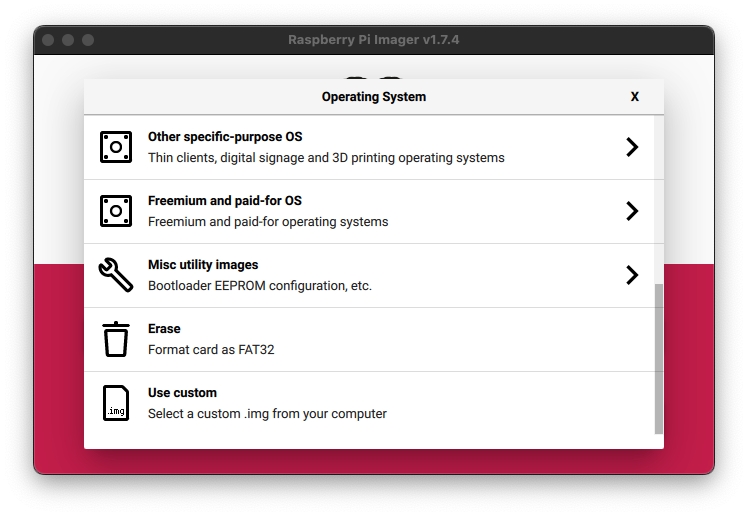This screenshot has width=748, height=516.
Task: Choose the Freemium and paid-for OS title
Action: (x=225, y=201)
